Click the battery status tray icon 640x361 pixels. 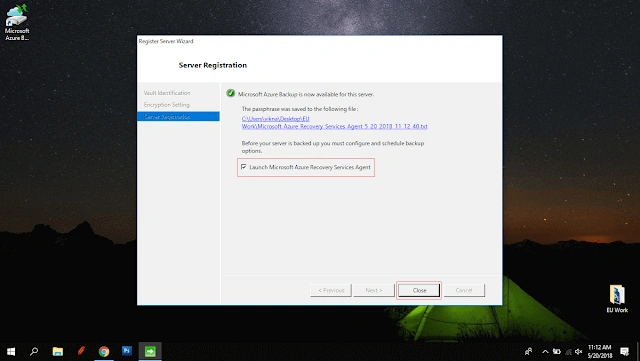click(557, 351)
